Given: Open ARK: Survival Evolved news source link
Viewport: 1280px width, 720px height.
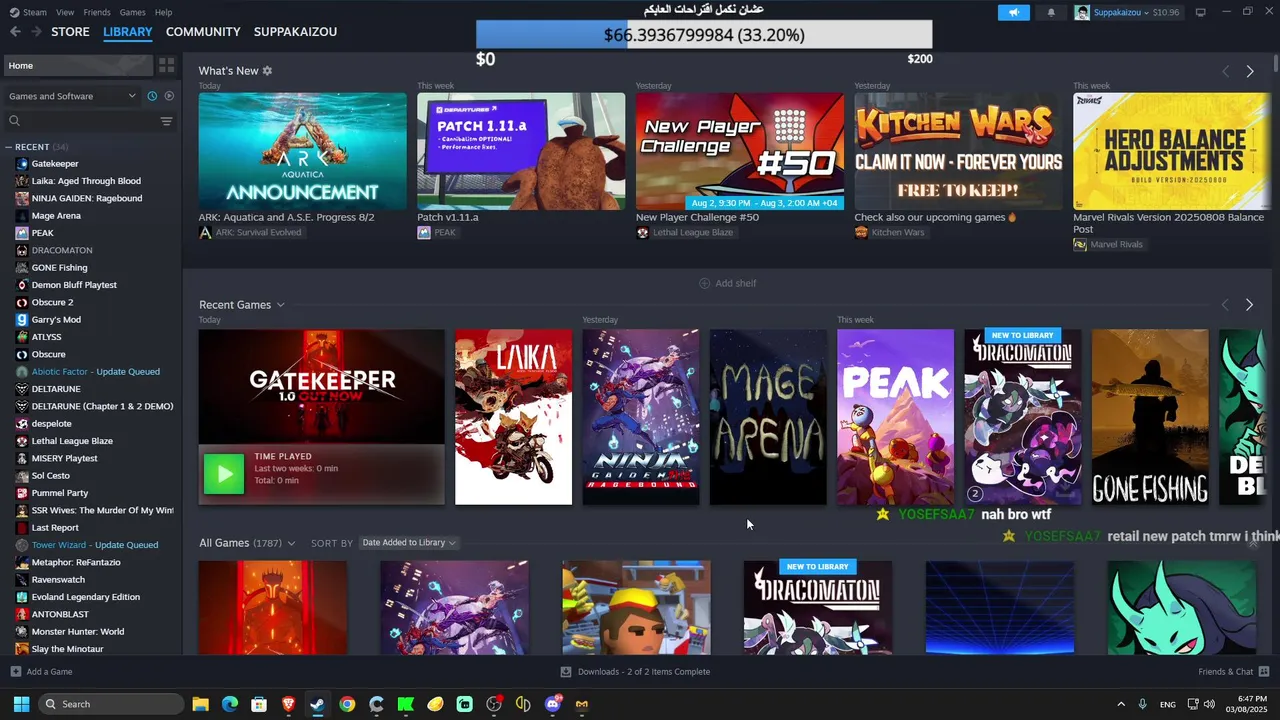Looking at the screenshot, I should (x=250, y=232).
